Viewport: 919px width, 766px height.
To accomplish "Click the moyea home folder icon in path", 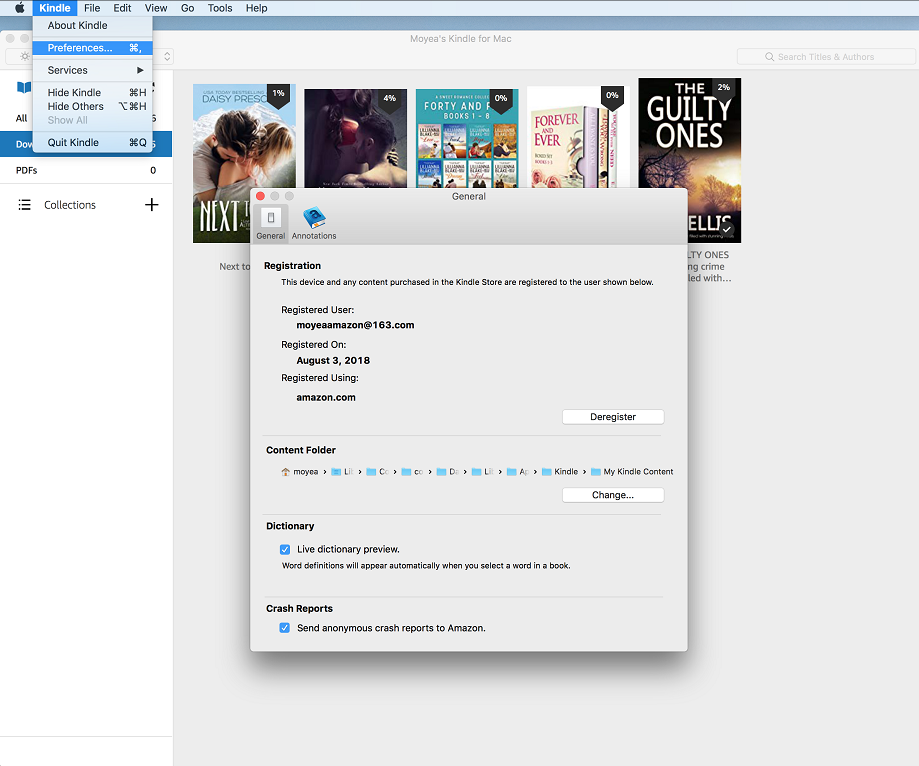I will [x=285, y=472].
